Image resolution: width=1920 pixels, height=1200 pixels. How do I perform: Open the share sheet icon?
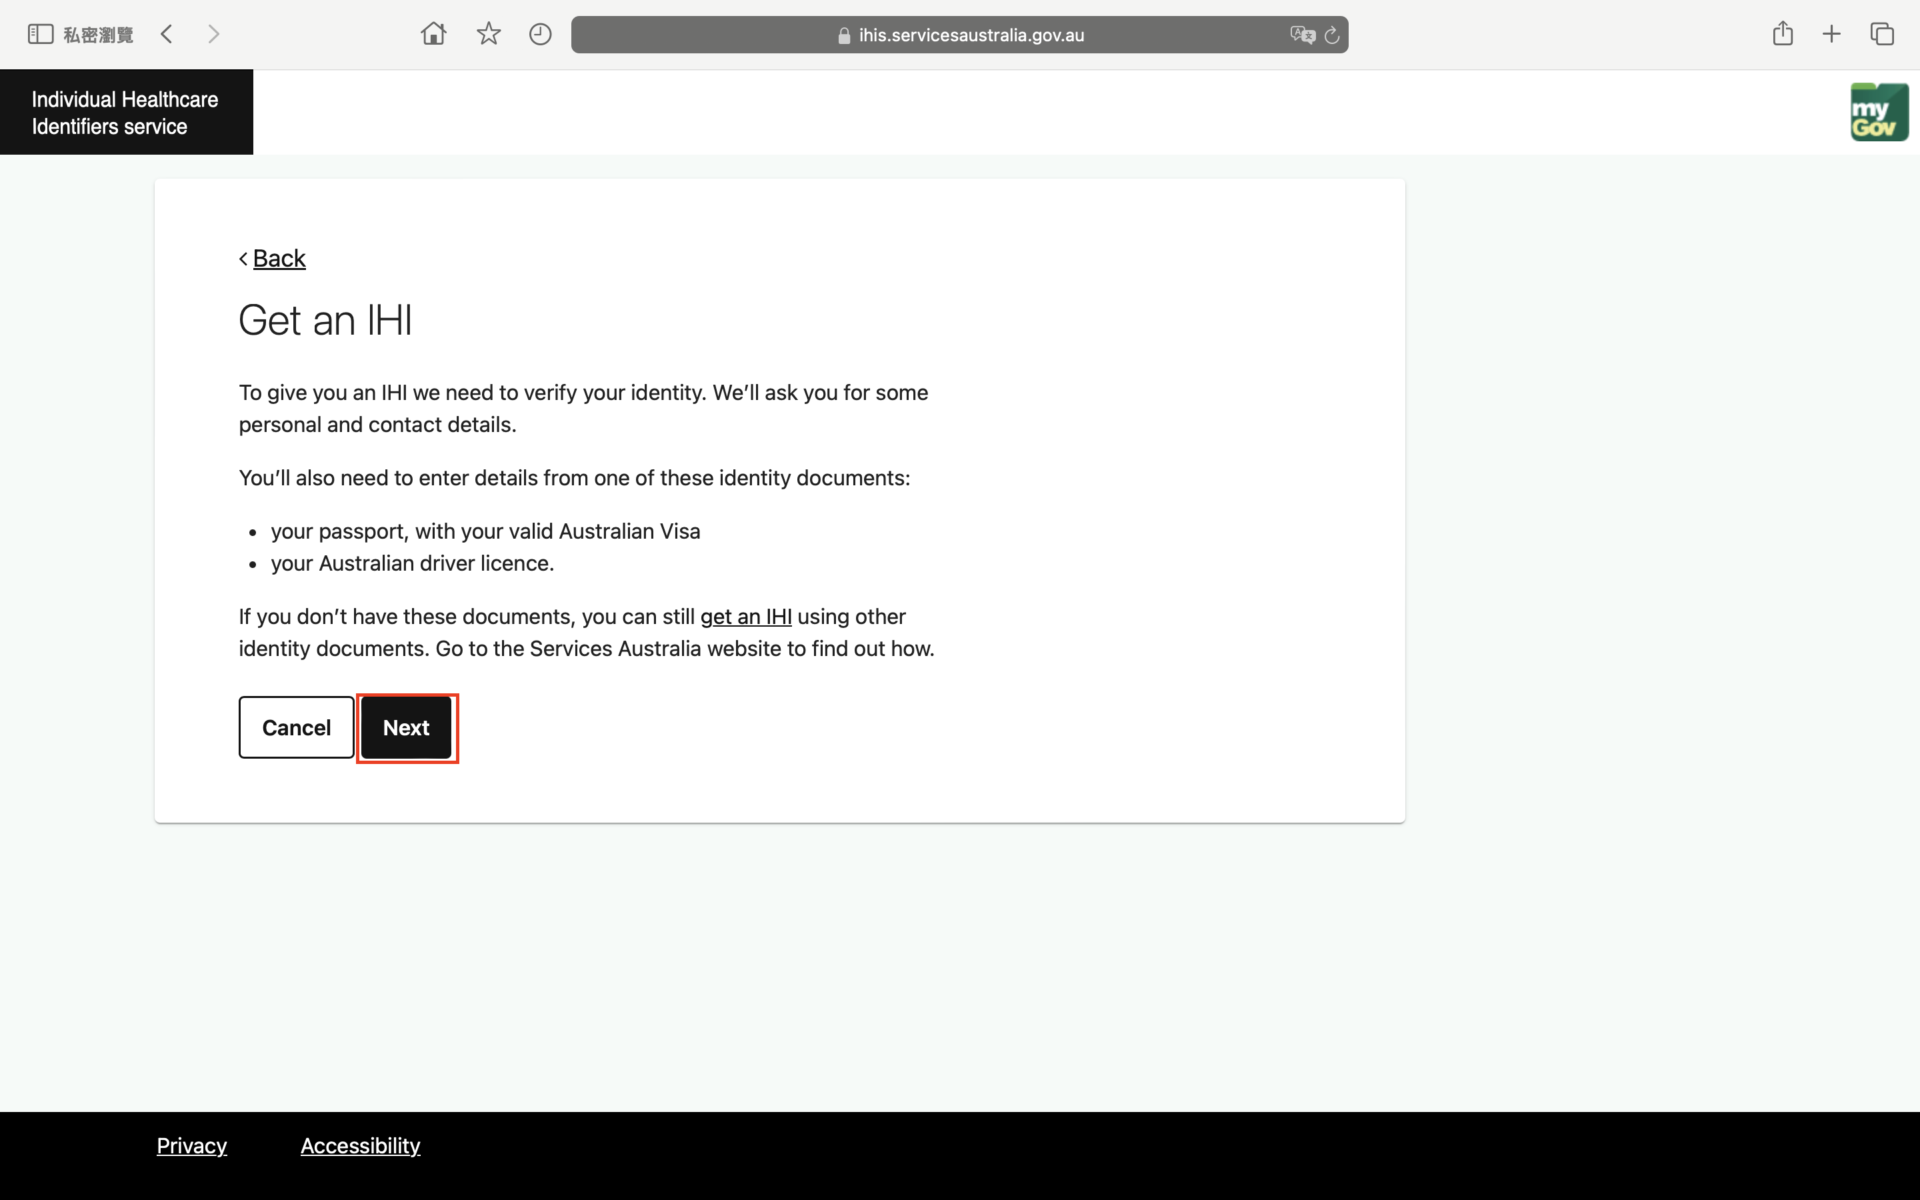coord(1782,34)
